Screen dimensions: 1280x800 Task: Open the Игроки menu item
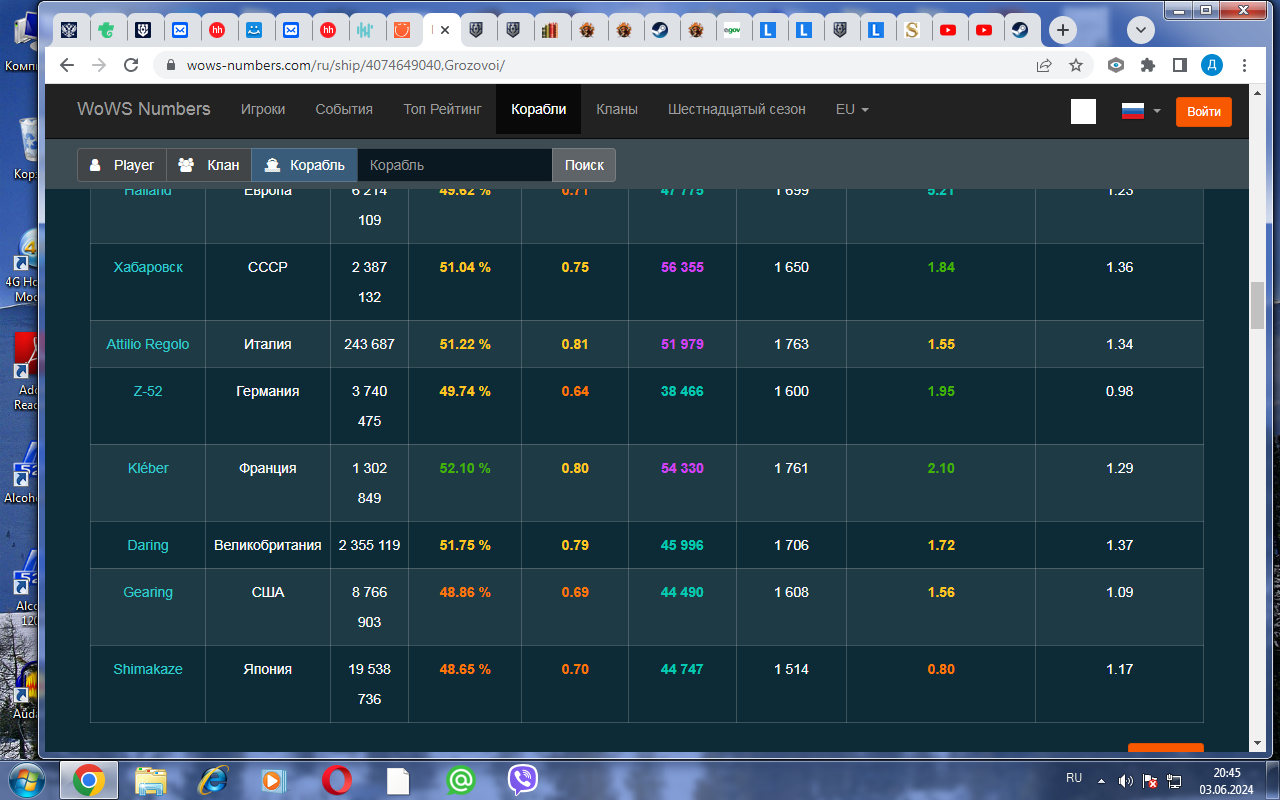[x=263, y=109]
